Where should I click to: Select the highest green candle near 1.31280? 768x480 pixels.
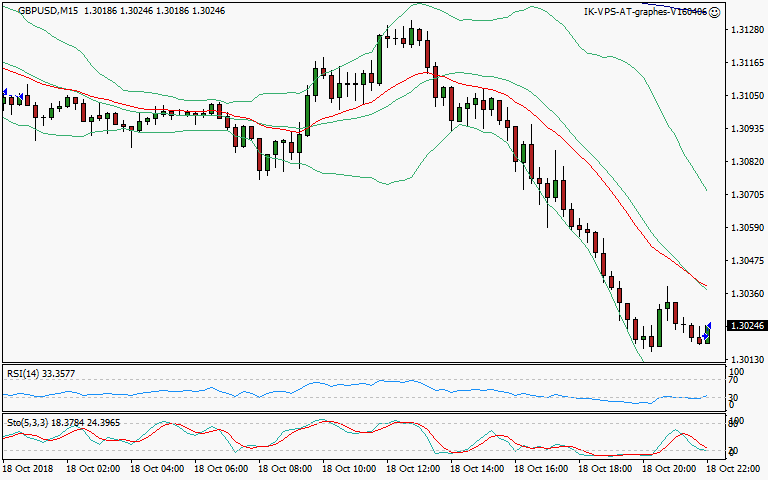pos(411,35)
